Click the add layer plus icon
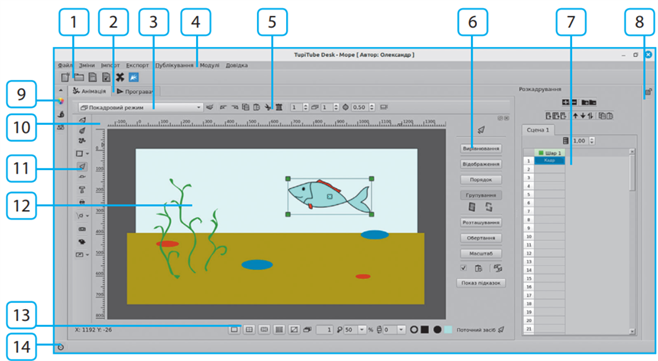Image resolution: width=658 pixels, height=361 pixels. coord(565,102)
